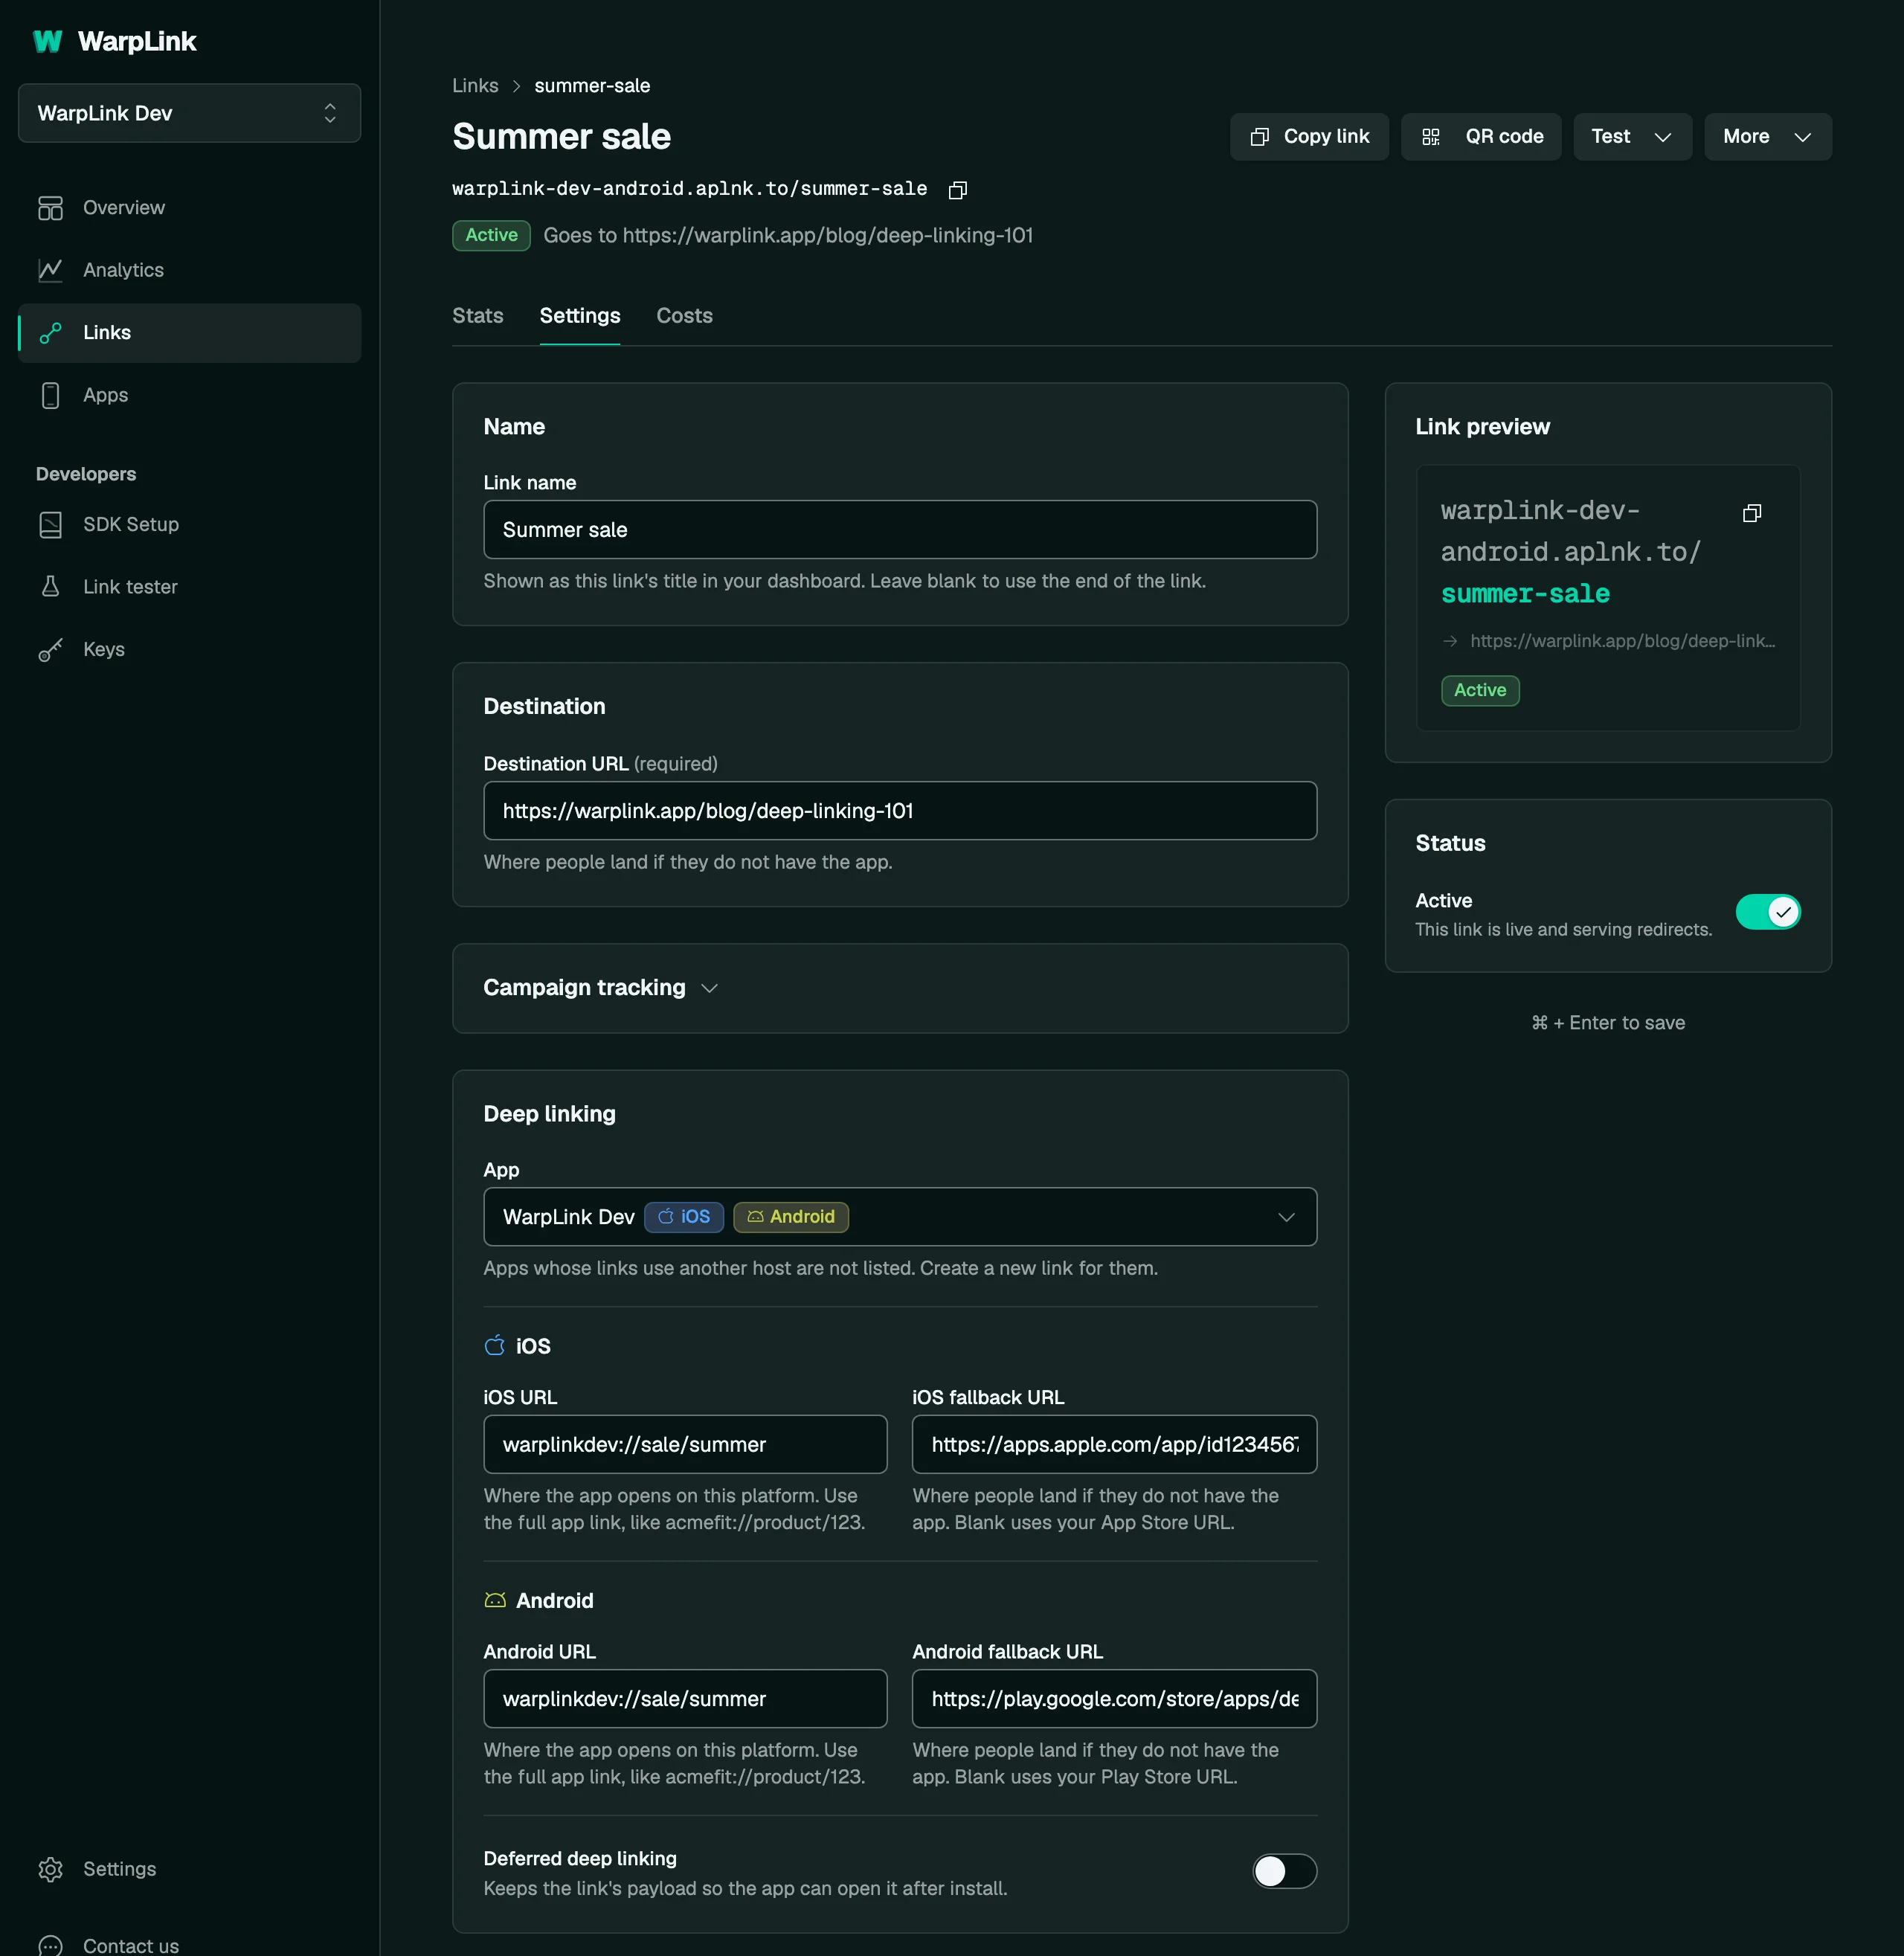Switch the WarpLink Dev workspace selector
1904x1956 pixels.
[x=190, y=113]
